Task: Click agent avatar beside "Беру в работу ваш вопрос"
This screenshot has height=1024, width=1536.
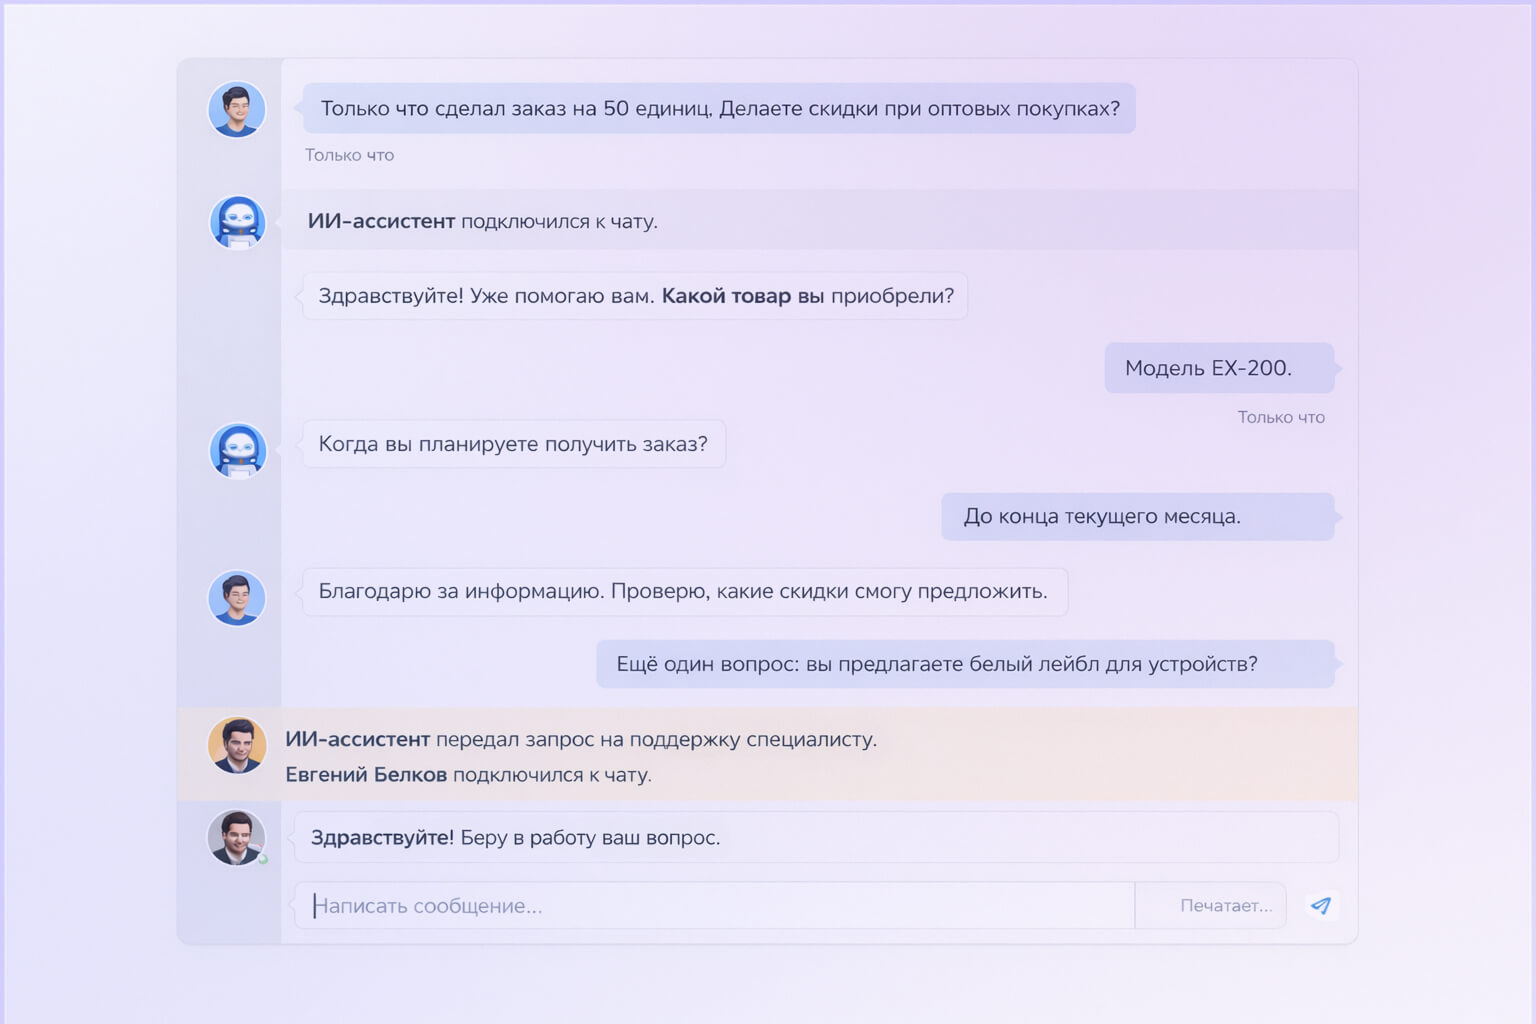Action: [x=237, y=837]
